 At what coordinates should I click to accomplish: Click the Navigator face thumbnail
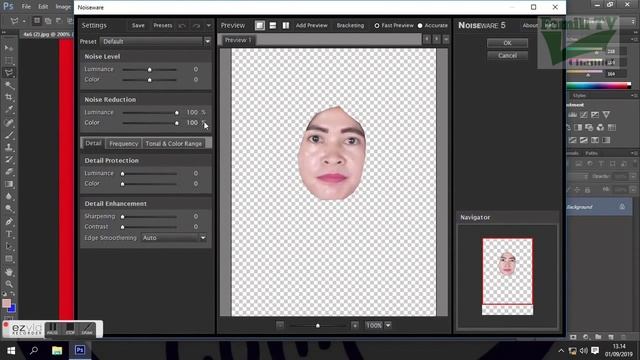[x=507, y=264]
